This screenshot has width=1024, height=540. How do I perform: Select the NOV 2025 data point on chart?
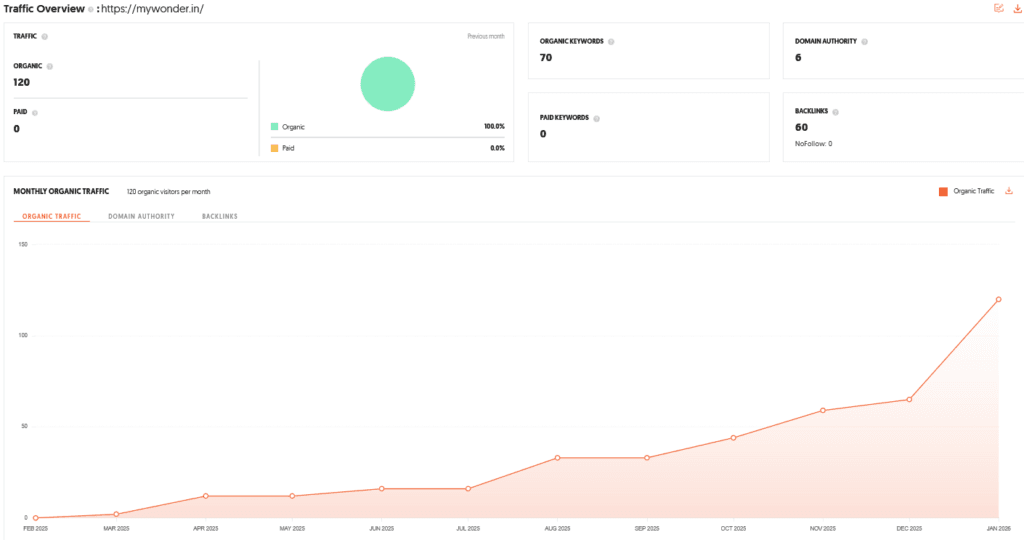click(823, 411)
